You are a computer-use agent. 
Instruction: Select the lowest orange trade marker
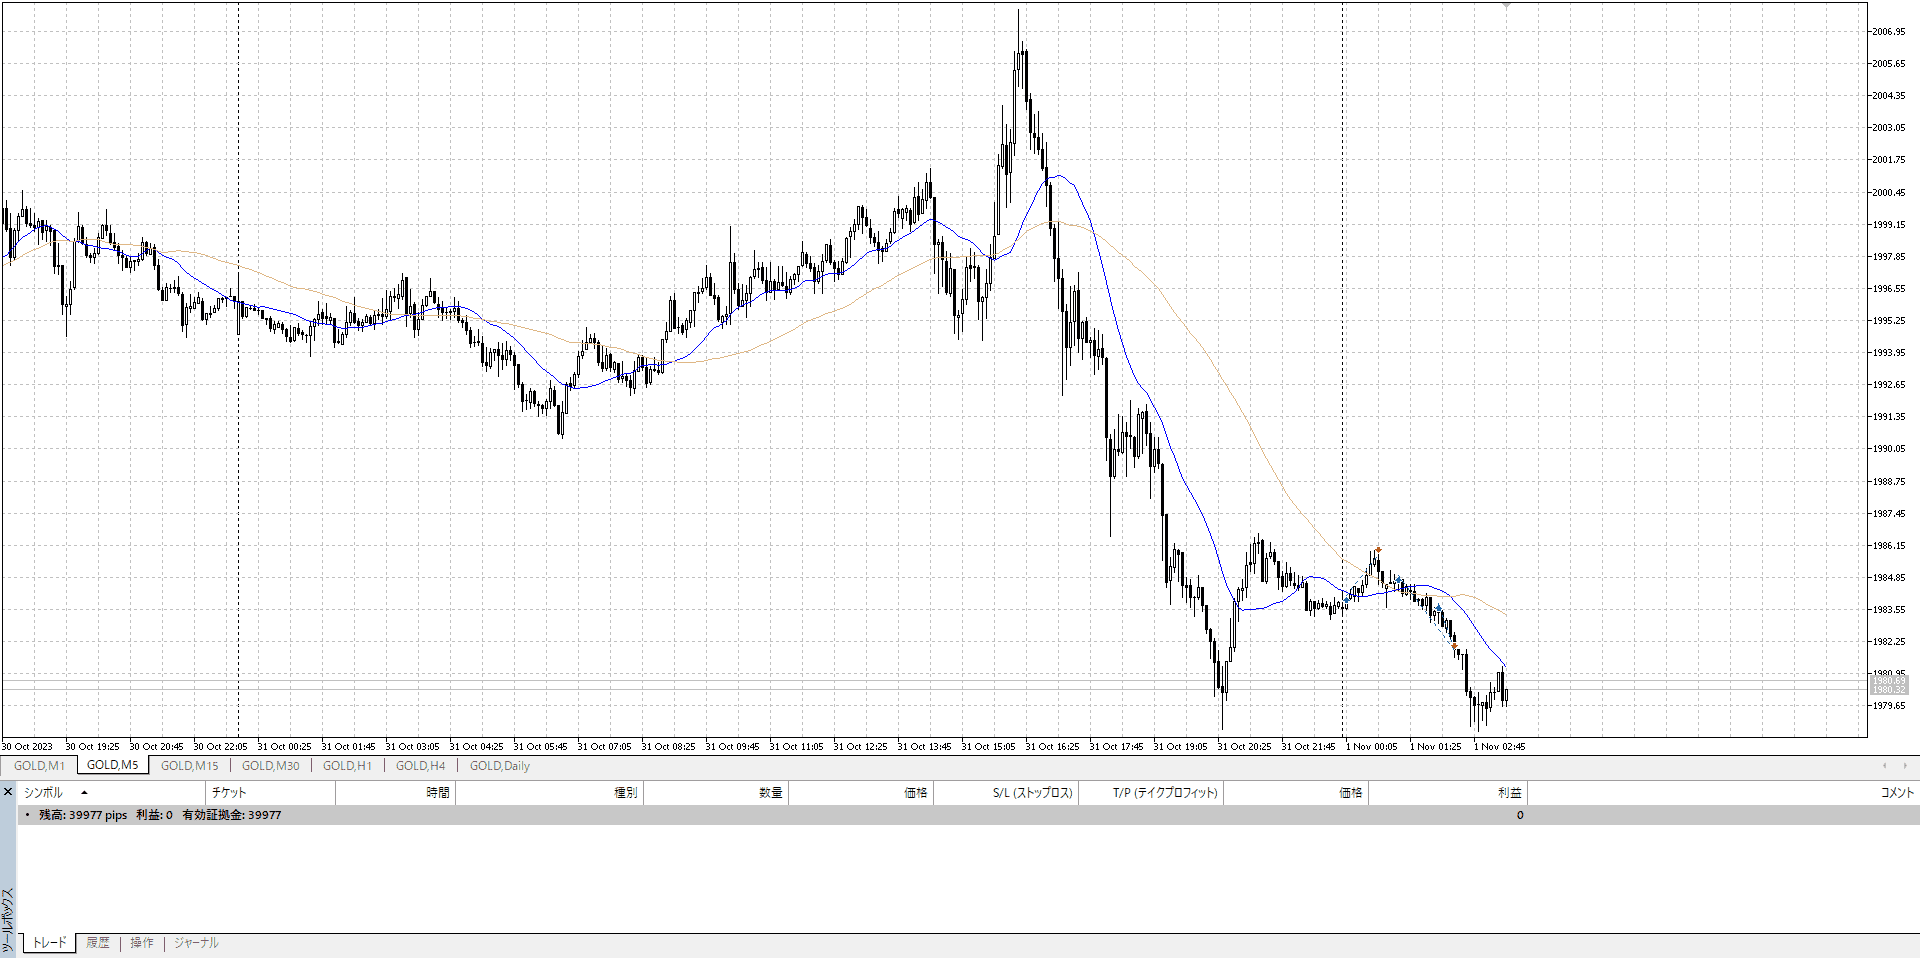click(x=1454, y=646)
